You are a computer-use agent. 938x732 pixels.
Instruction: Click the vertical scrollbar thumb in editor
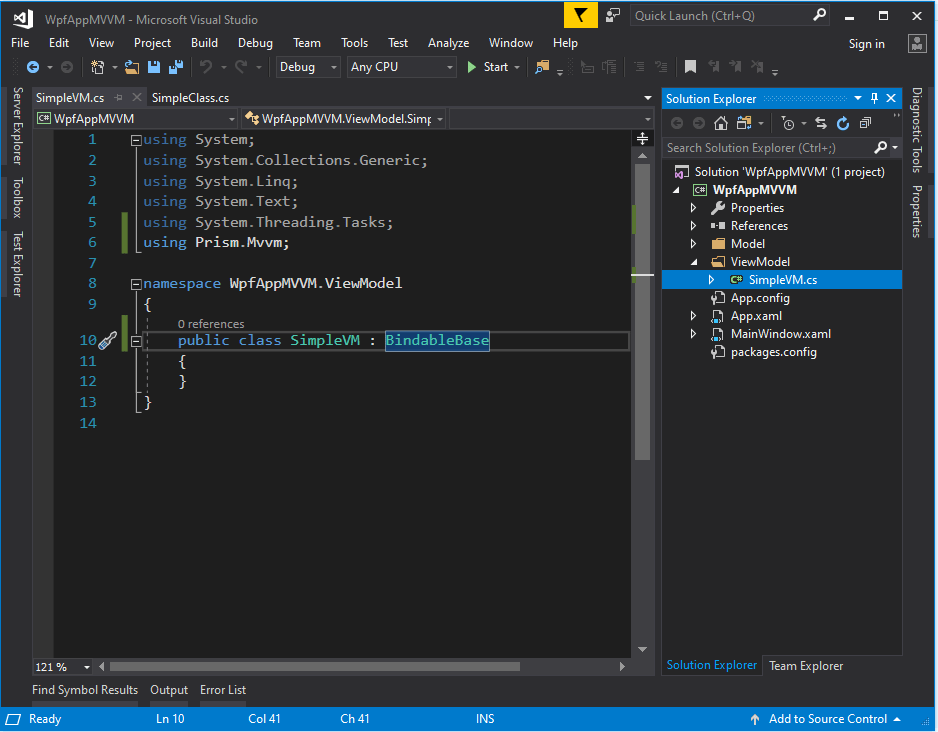642,311
